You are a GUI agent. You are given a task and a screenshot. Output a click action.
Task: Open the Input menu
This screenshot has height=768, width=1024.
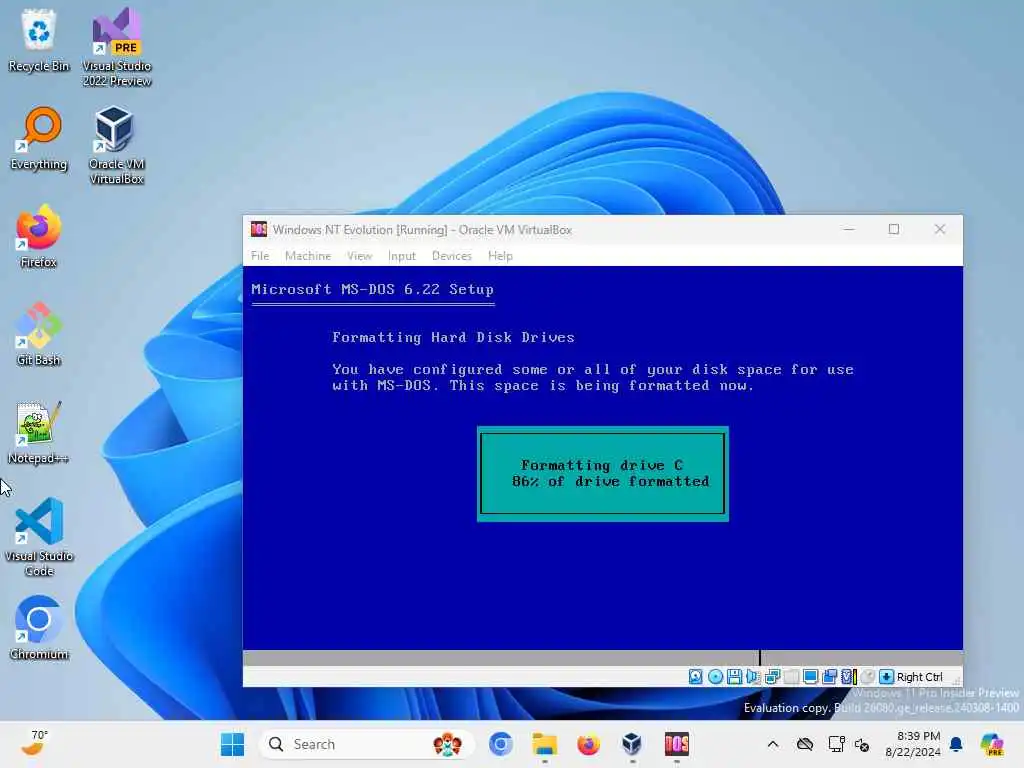pos(402,256)
